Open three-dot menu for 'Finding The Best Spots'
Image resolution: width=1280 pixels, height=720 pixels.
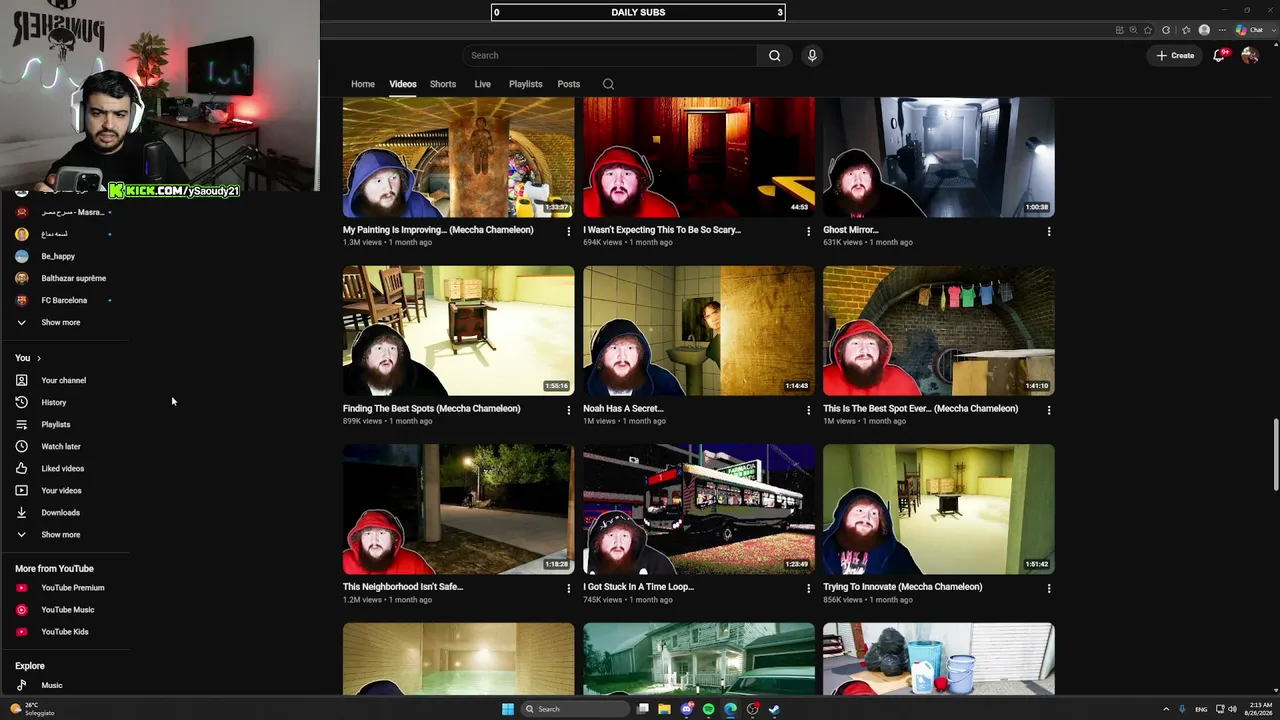pos(569,410)
